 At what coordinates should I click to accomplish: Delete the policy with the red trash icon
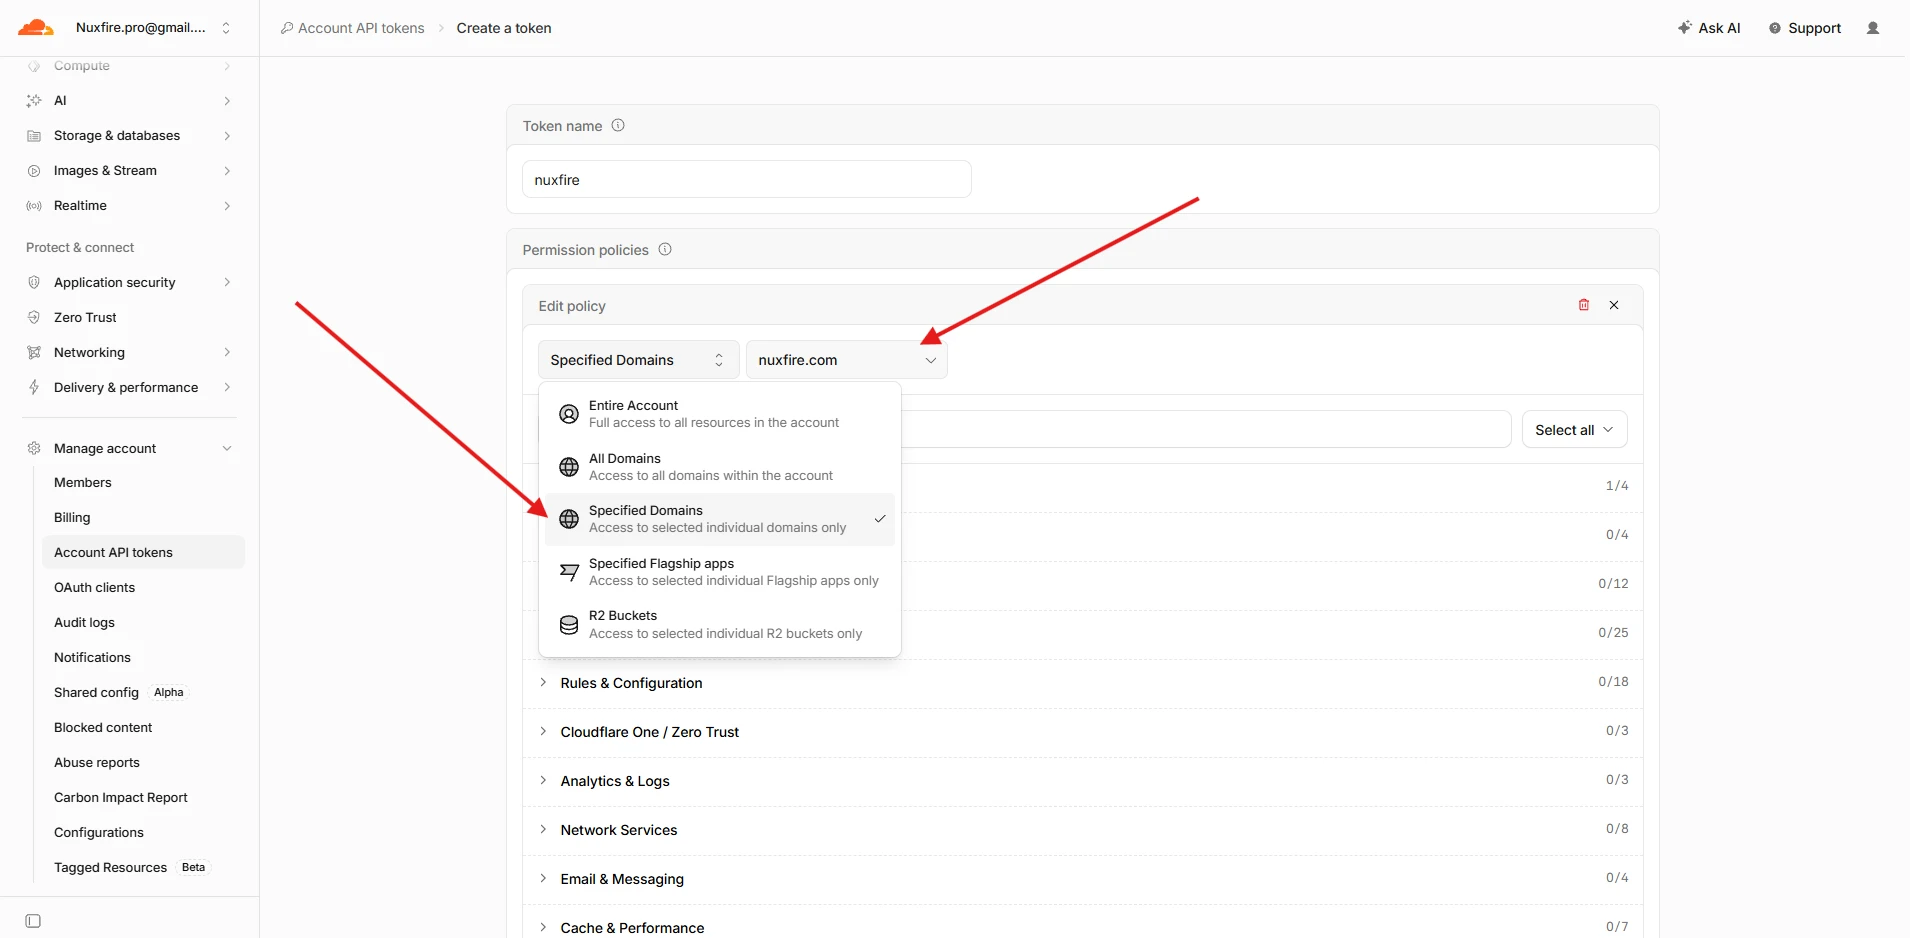click(x=1584, y=305)
